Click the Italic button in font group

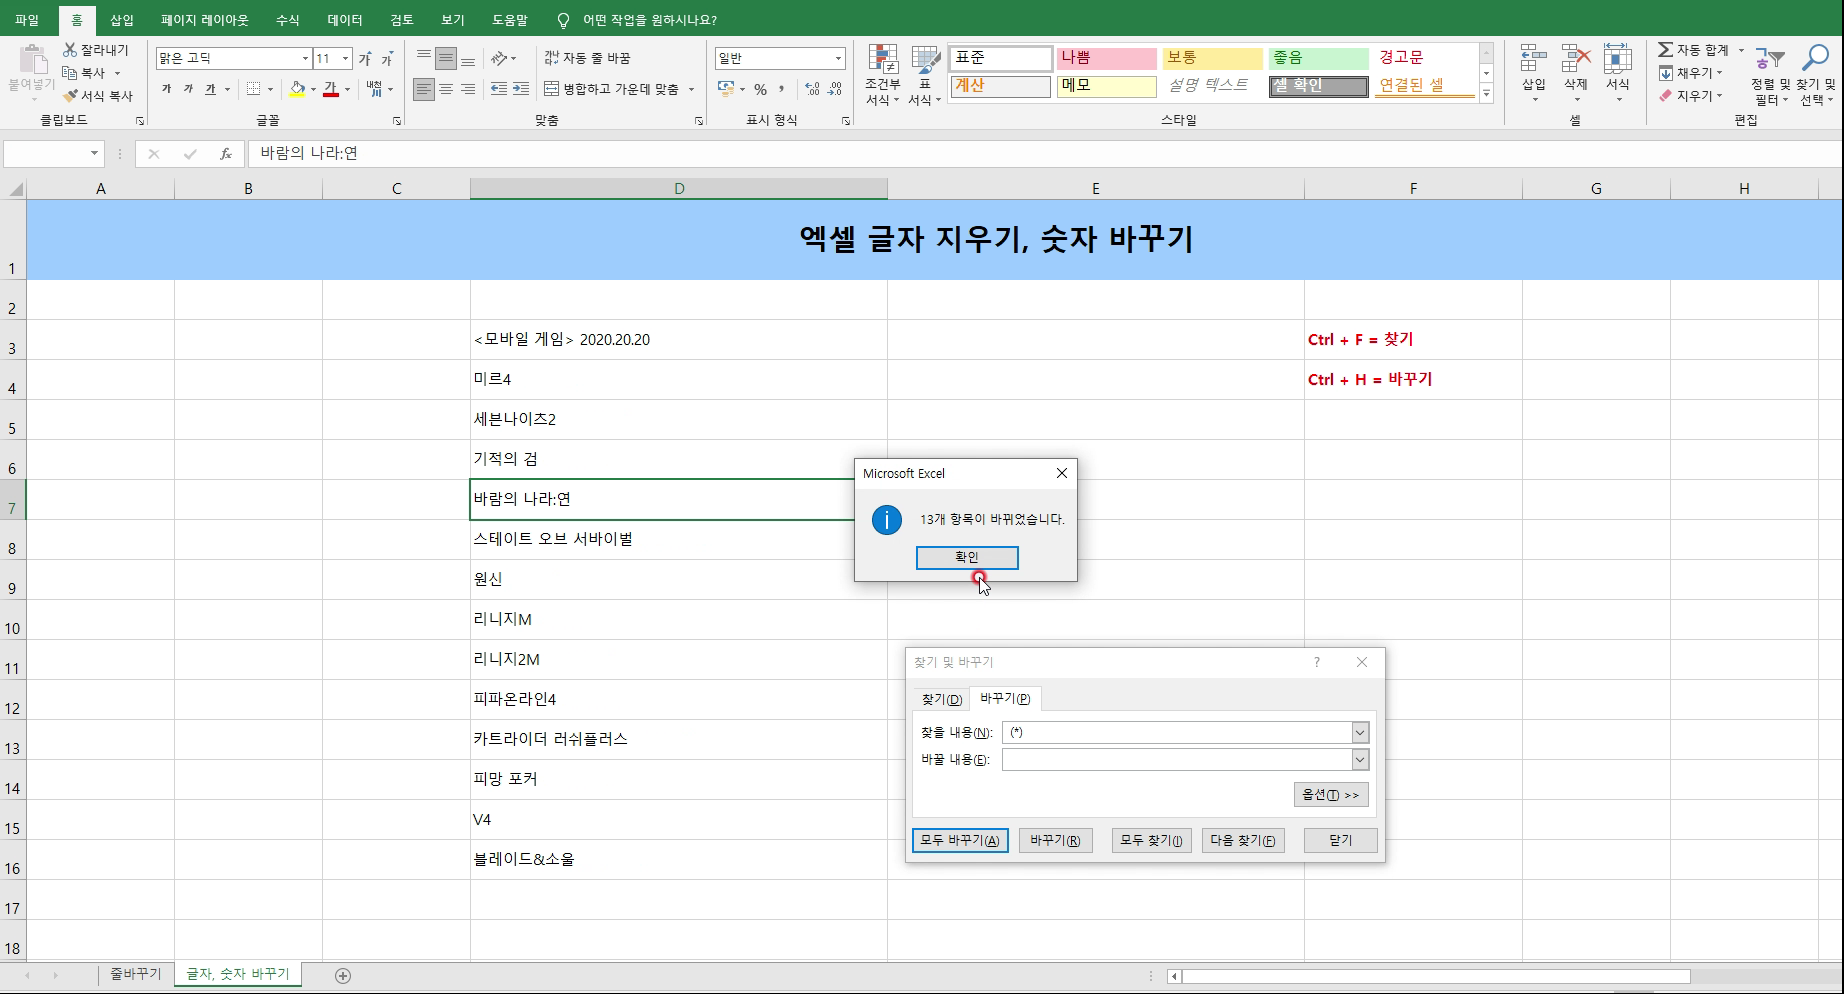(188, 89)
